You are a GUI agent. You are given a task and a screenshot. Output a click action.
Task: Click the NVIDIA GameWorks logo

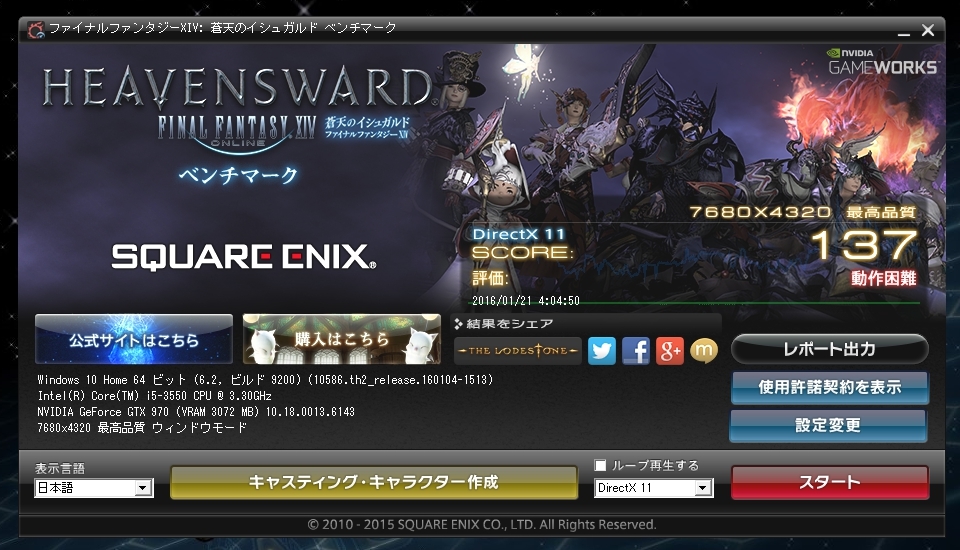(x=882, y=61)
